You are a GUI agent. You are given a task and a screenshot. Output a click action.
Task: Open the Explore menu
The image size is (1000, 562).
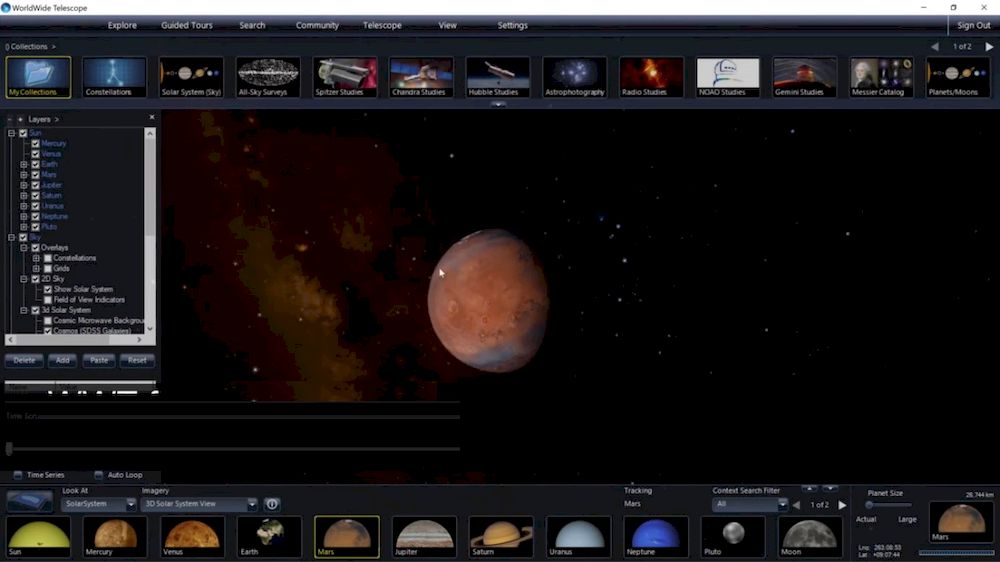(122, 26)
